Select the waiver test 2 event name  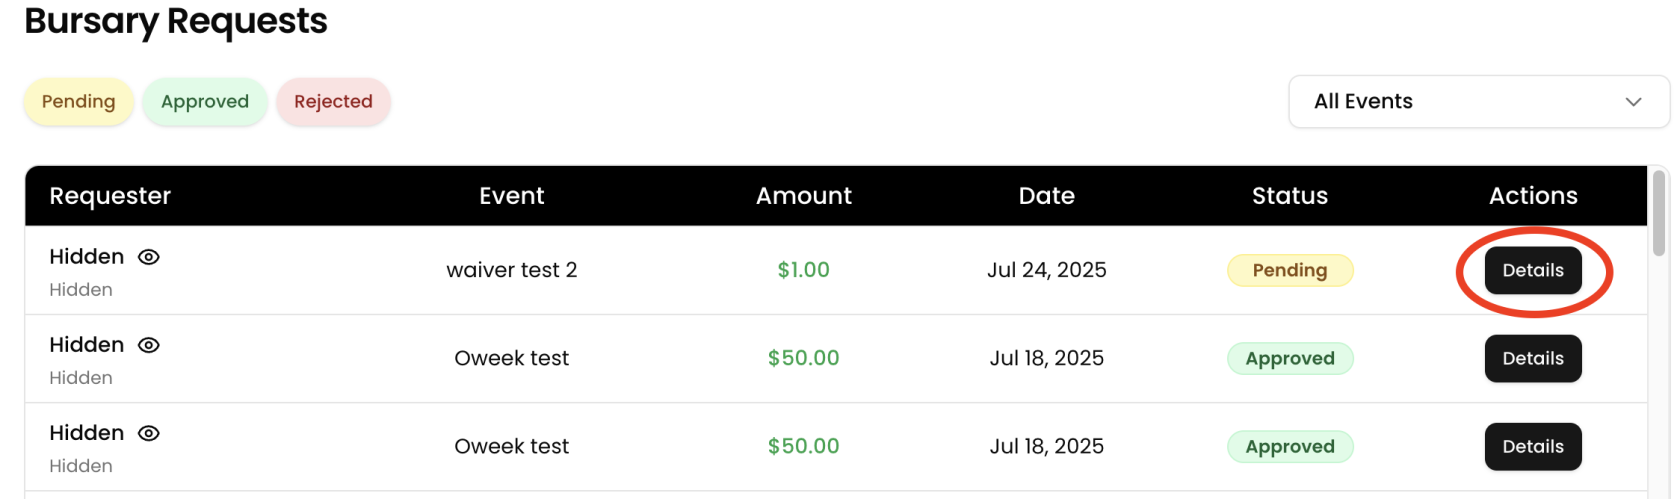(x=511, y=270)
